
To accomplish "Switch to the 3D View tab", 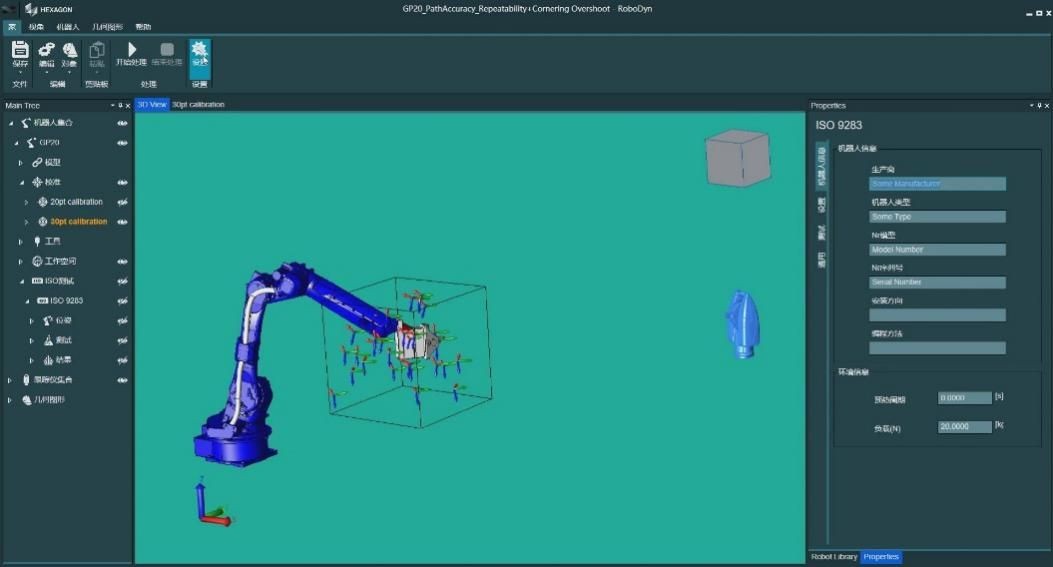I will tap(152, 105).
